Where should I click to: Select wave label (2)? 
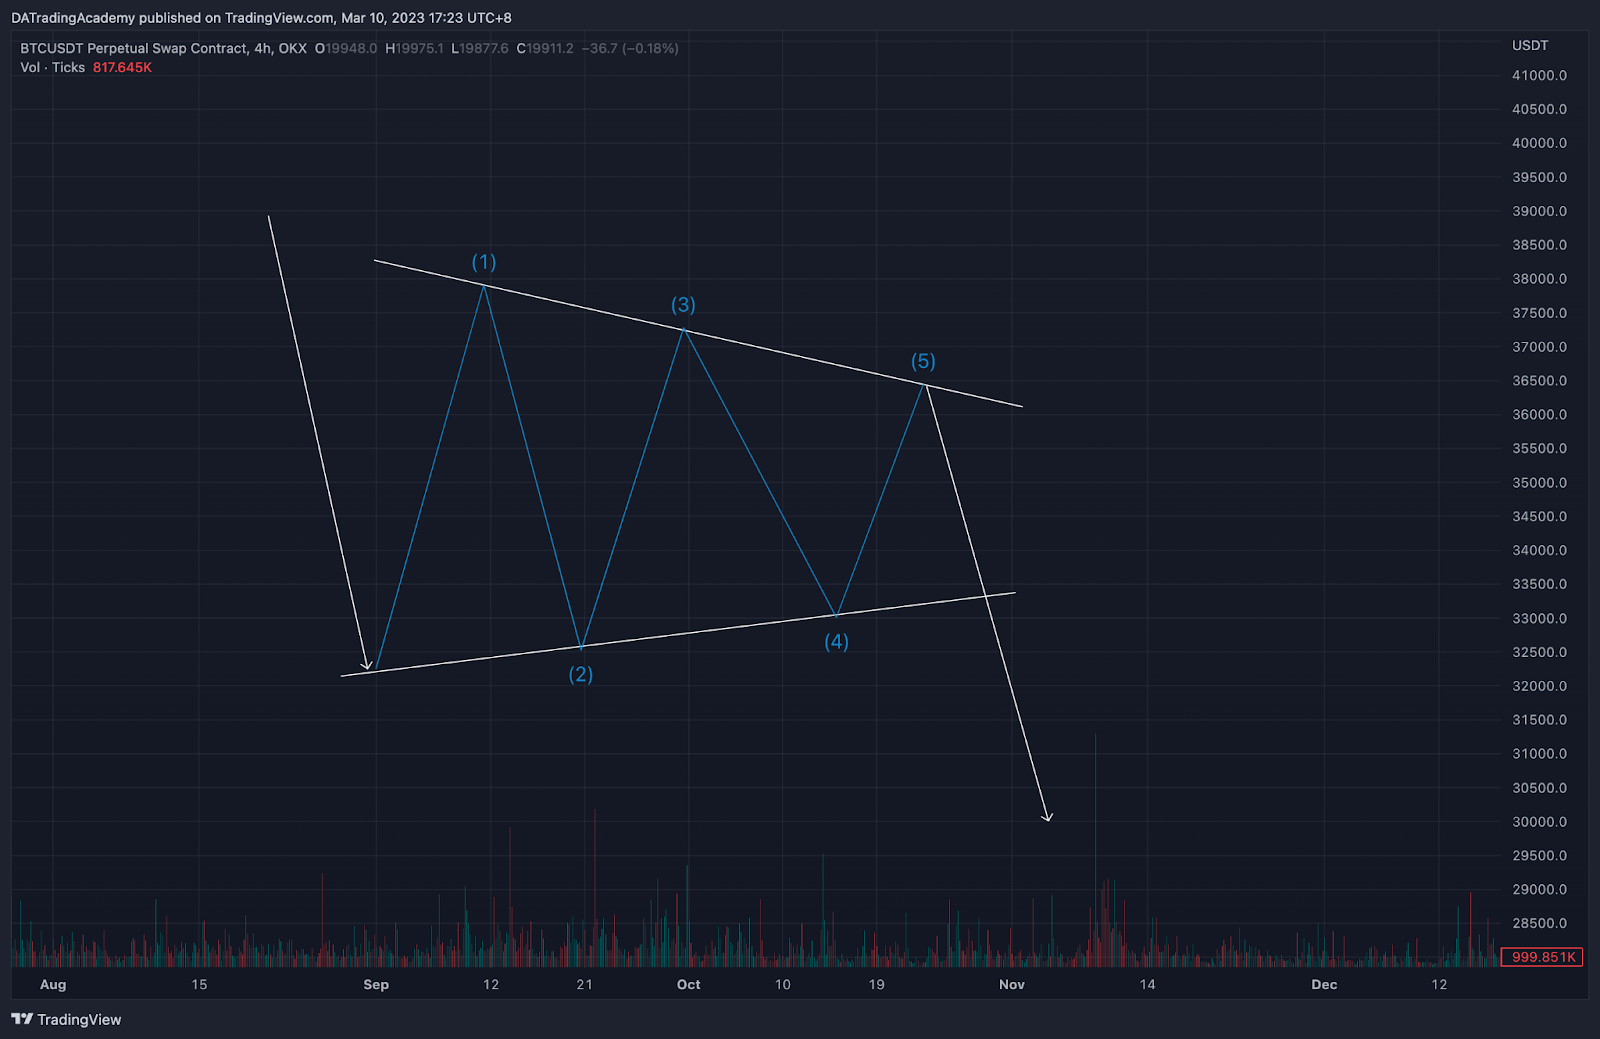[581, 674]
